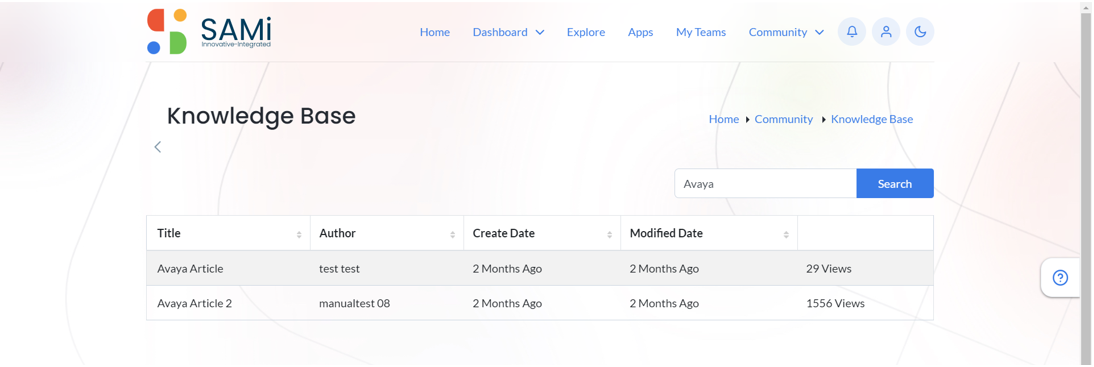Open the user profile icon
This screenshot has height=367, width=1094.
[x=886, y=31]
